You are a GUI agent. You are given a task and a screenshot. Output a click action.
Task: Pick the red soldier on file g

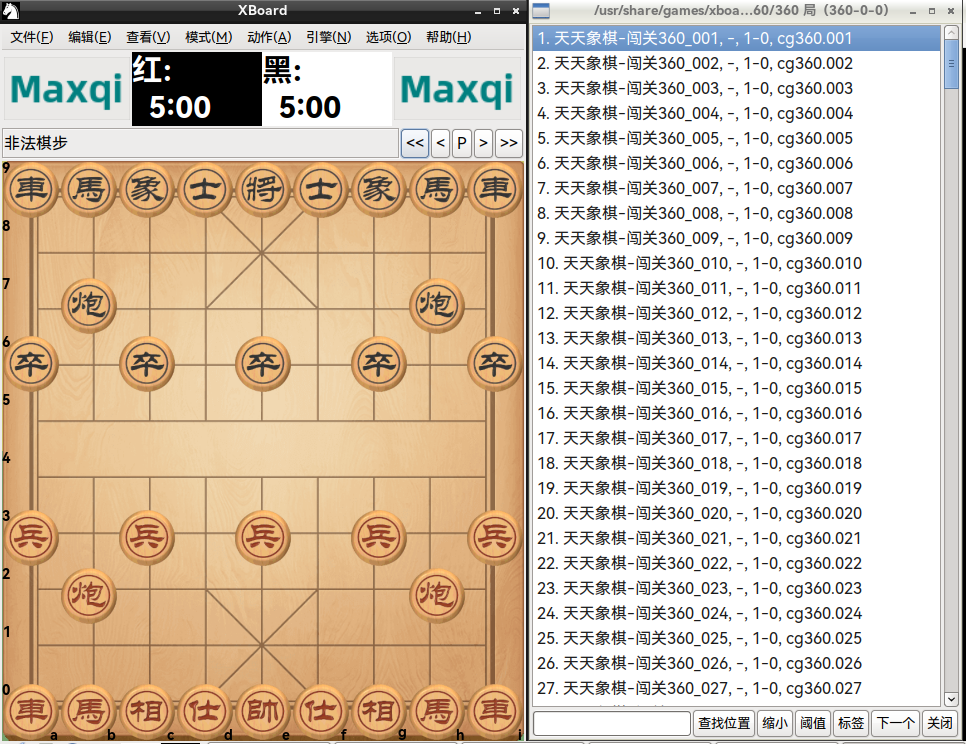[x=379, y=537]
